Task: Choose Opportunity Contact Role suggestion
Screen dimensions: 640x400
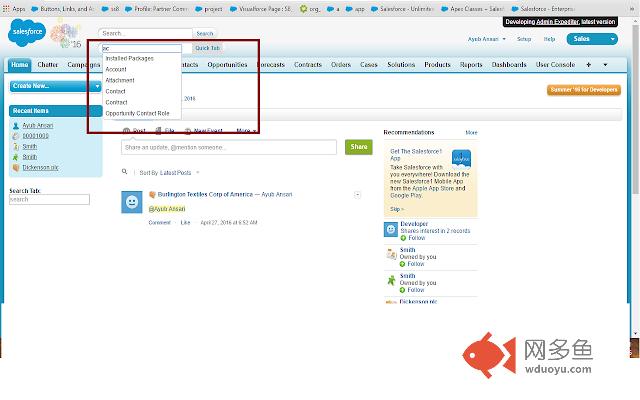Action: coord(137,113)
